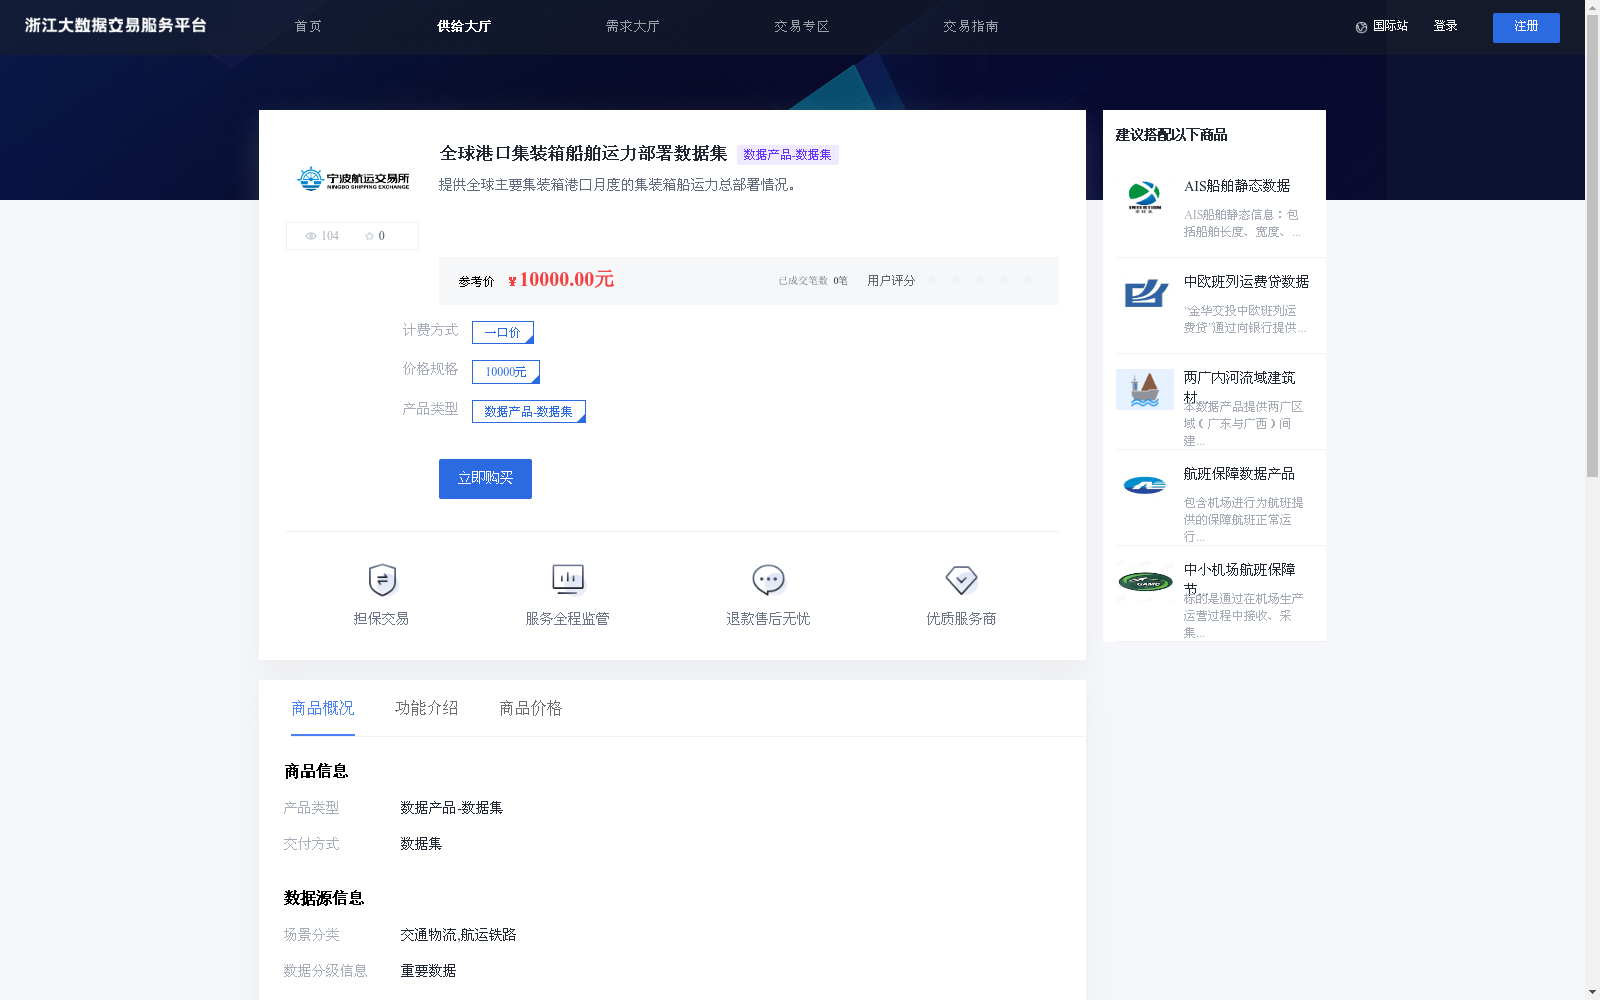The width and height of the screenshot is (1600, 1000).
Task: Click the 建议搭配以下商品 heading
Action: coord(1171,135)
